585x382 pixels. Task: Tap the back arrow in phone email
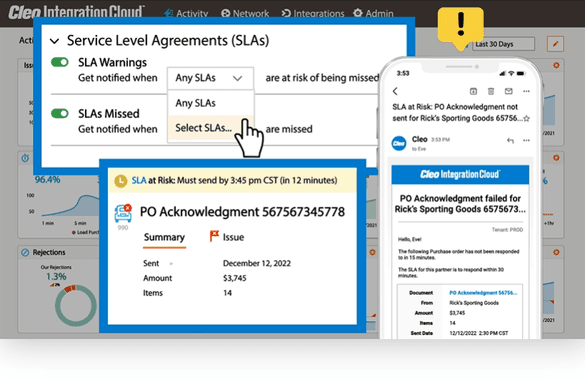tap(395, 91)
